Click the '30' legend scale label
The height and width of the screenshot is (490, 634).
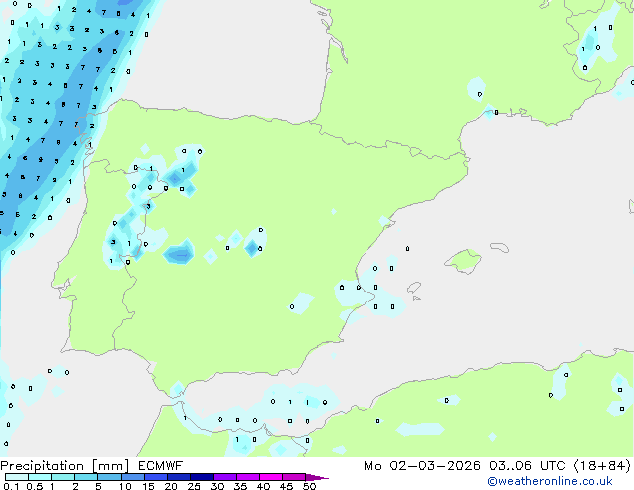pyautogui.click(x=217, y=486)
